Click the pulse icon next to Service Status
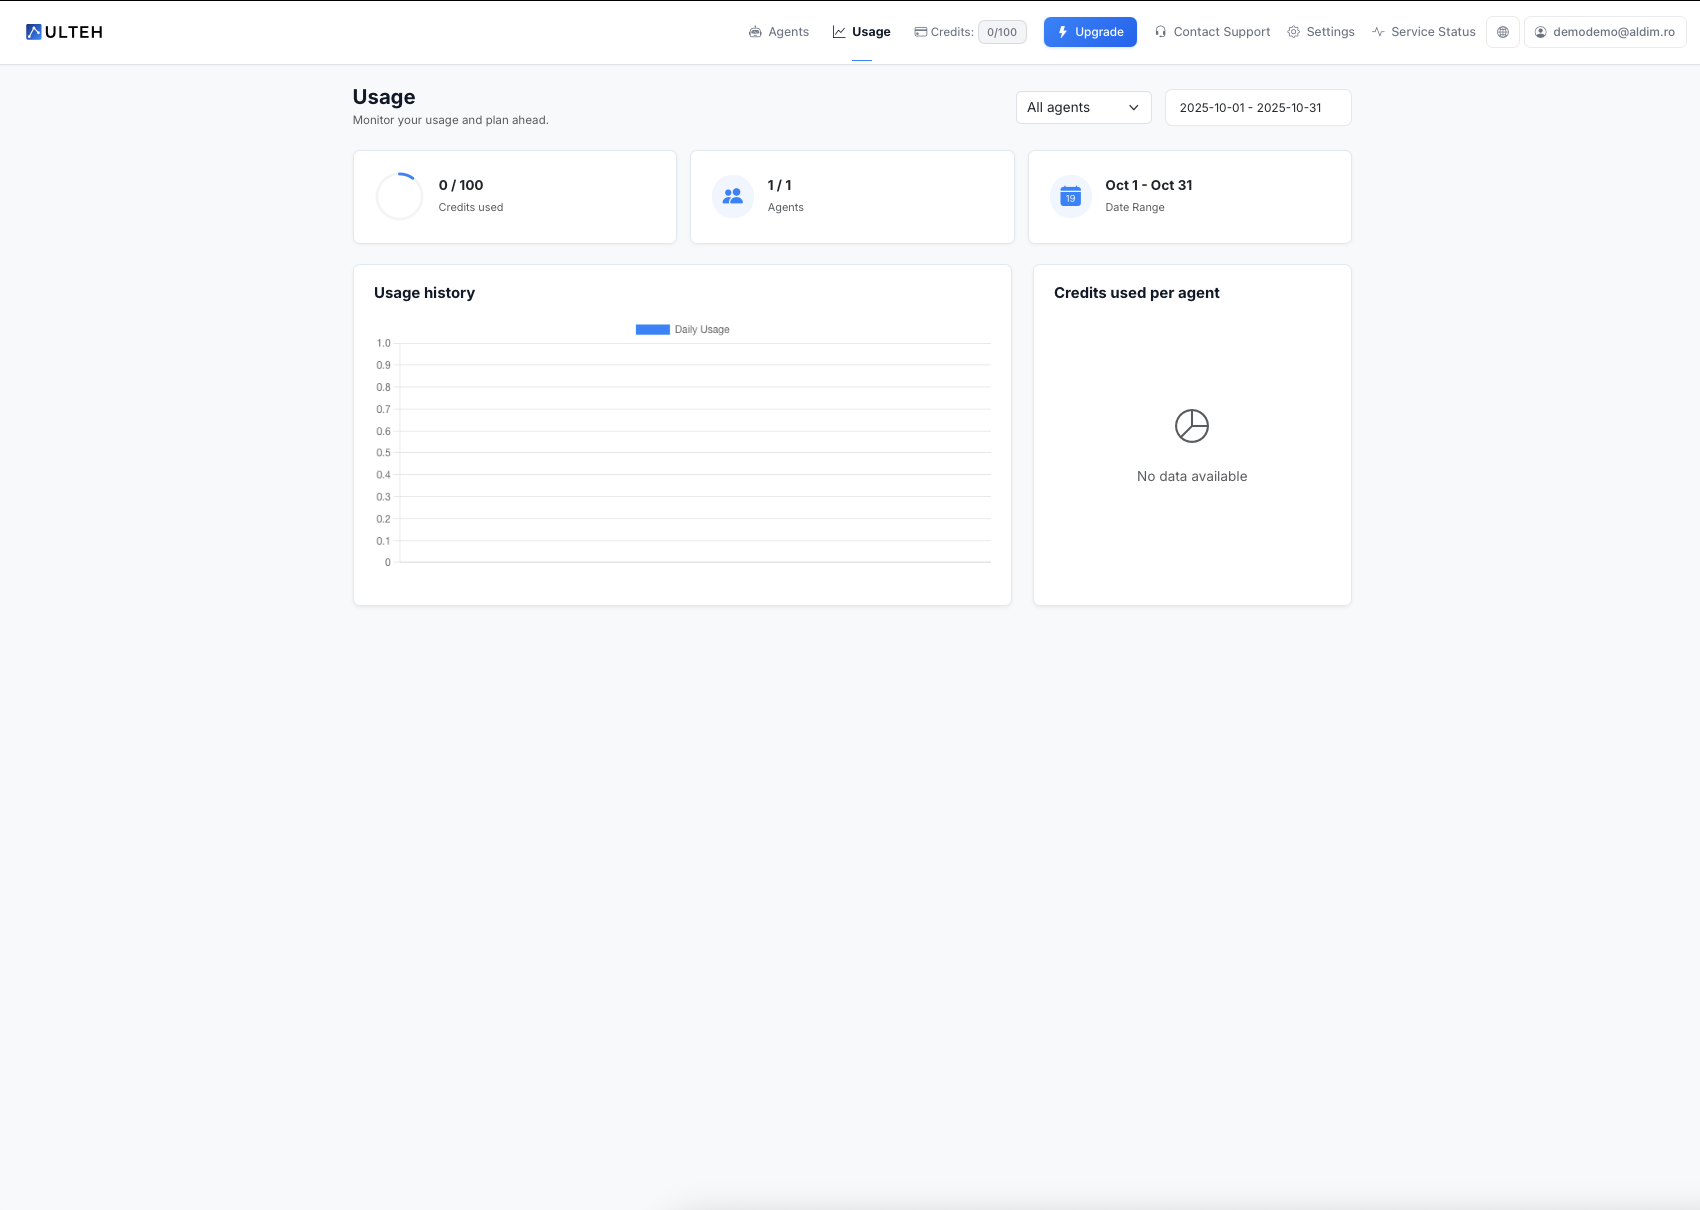Image resolution: width=1700 pixels, height=1210 pixels. (x=1379, y=31)
